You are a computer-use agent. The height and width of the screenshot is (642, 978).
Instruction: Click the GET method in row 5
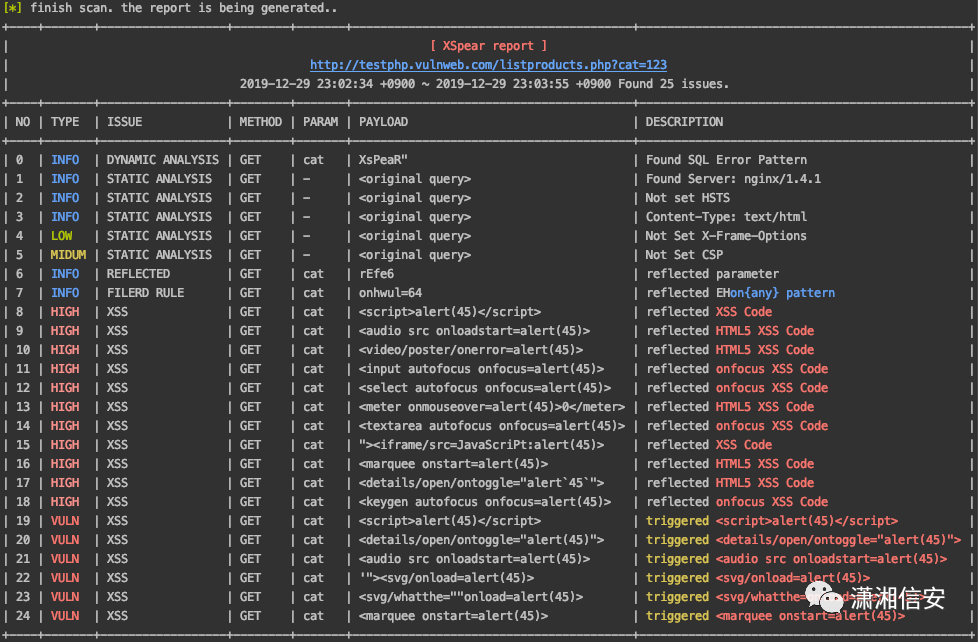[x=250, y=255]
